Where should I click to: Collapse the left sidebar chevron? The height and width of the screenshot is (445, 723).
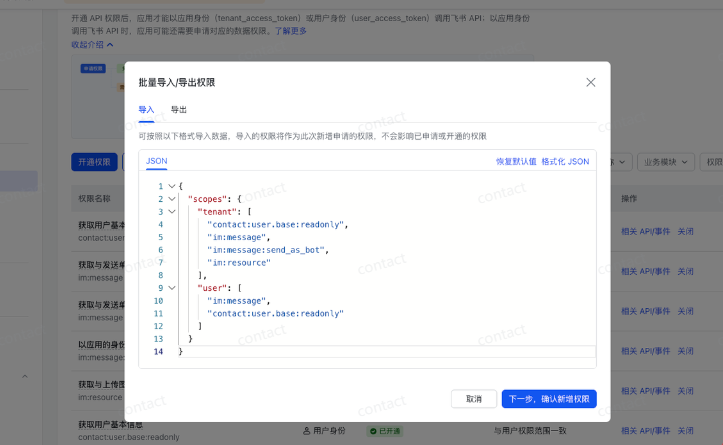pos(25,376)
